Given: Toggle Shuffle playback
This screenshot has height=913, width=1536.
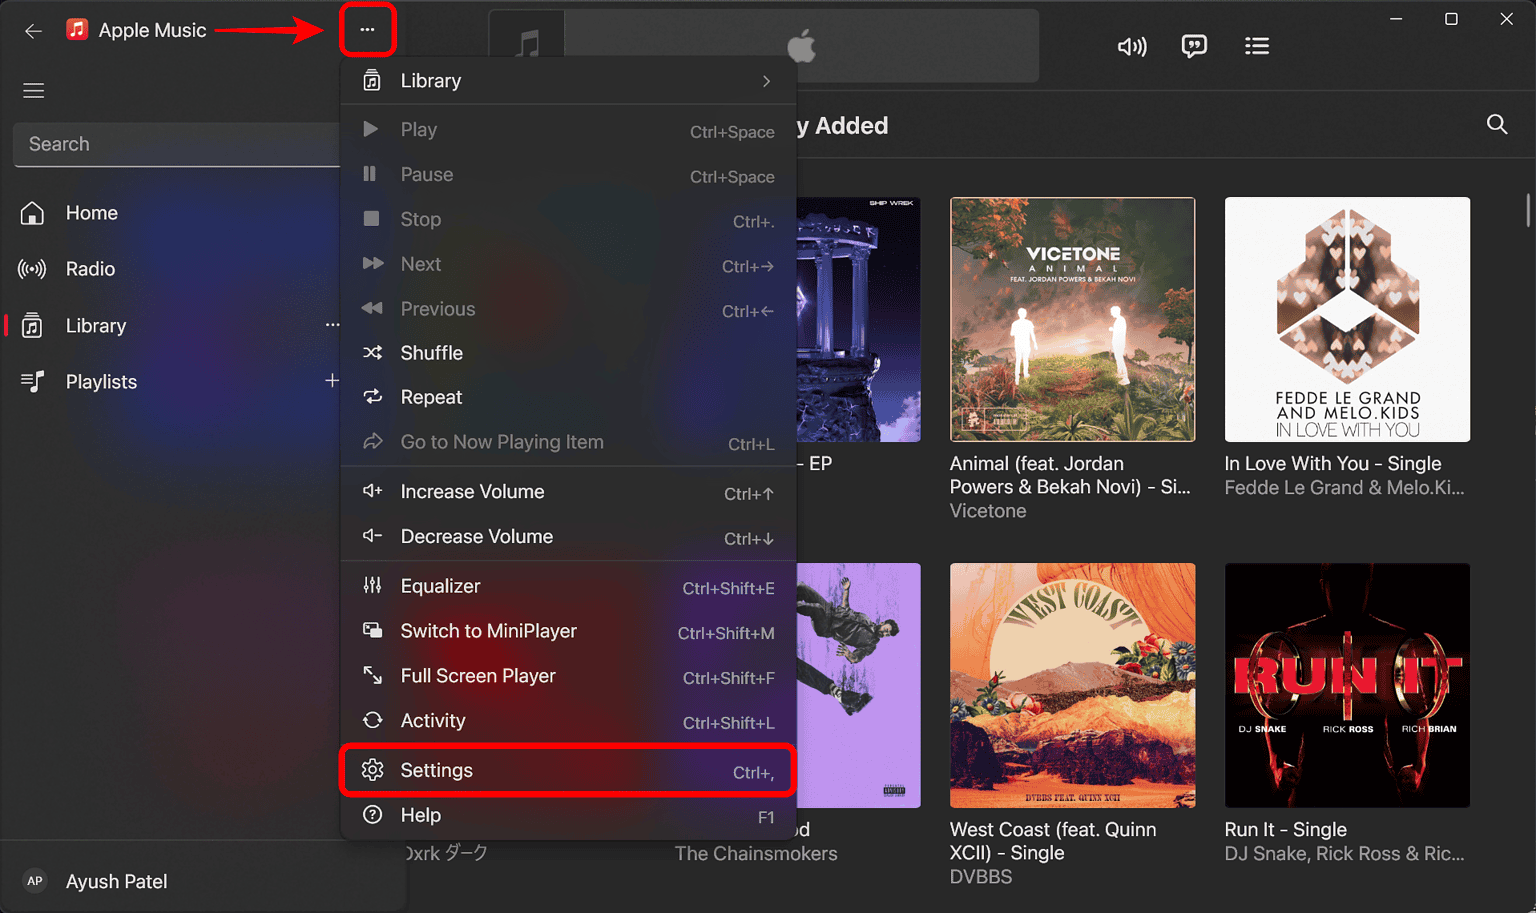Looking at the screenshot, I should [x=431, y=352].
